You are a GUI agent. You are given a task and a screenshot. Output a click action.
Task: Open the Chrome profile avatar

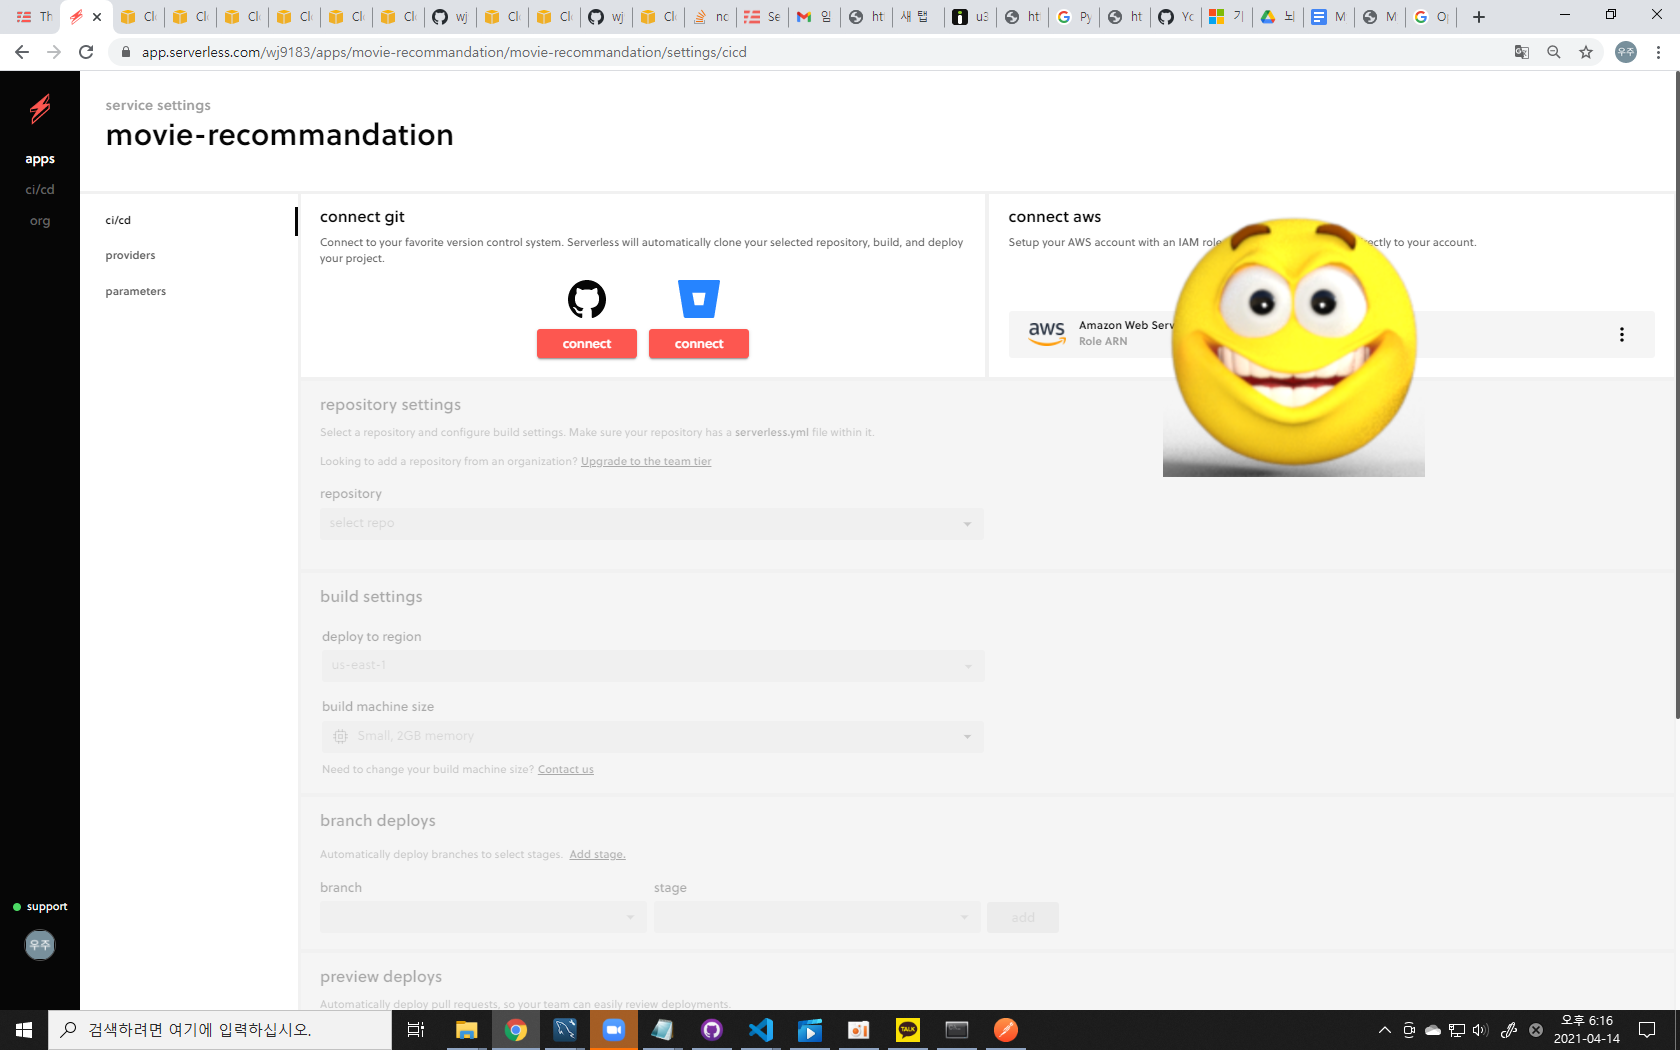tap(1626, 52)
